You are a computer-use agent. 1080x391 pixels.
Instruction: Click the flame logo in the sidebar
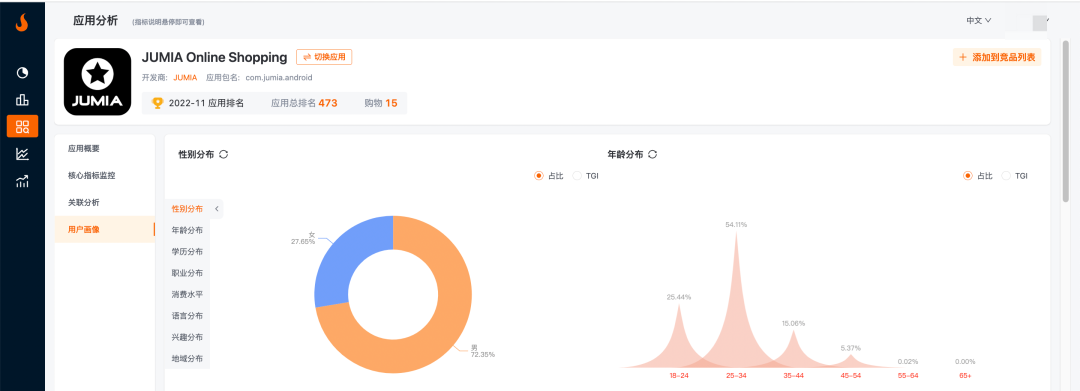[22, 23]
